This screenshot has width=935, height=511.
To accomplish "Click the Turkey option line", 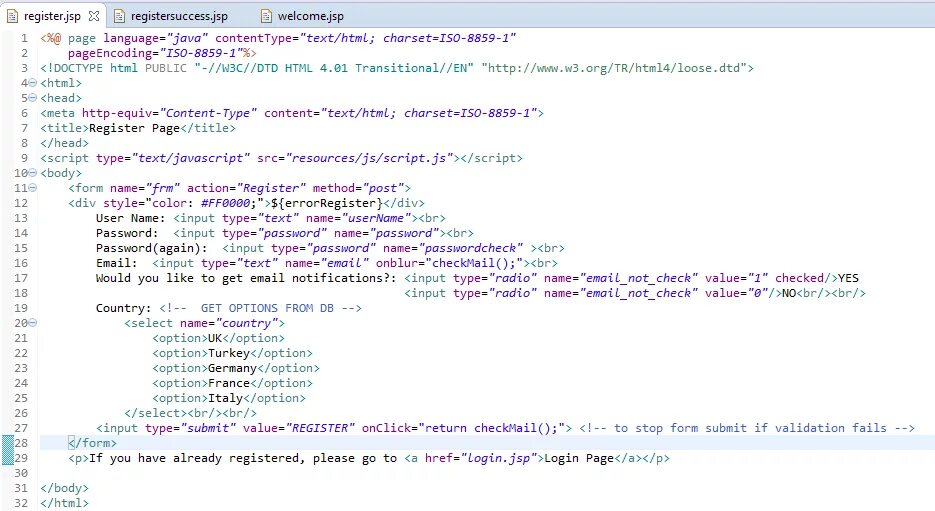I will pyautogui.click(x=232, y=353).
